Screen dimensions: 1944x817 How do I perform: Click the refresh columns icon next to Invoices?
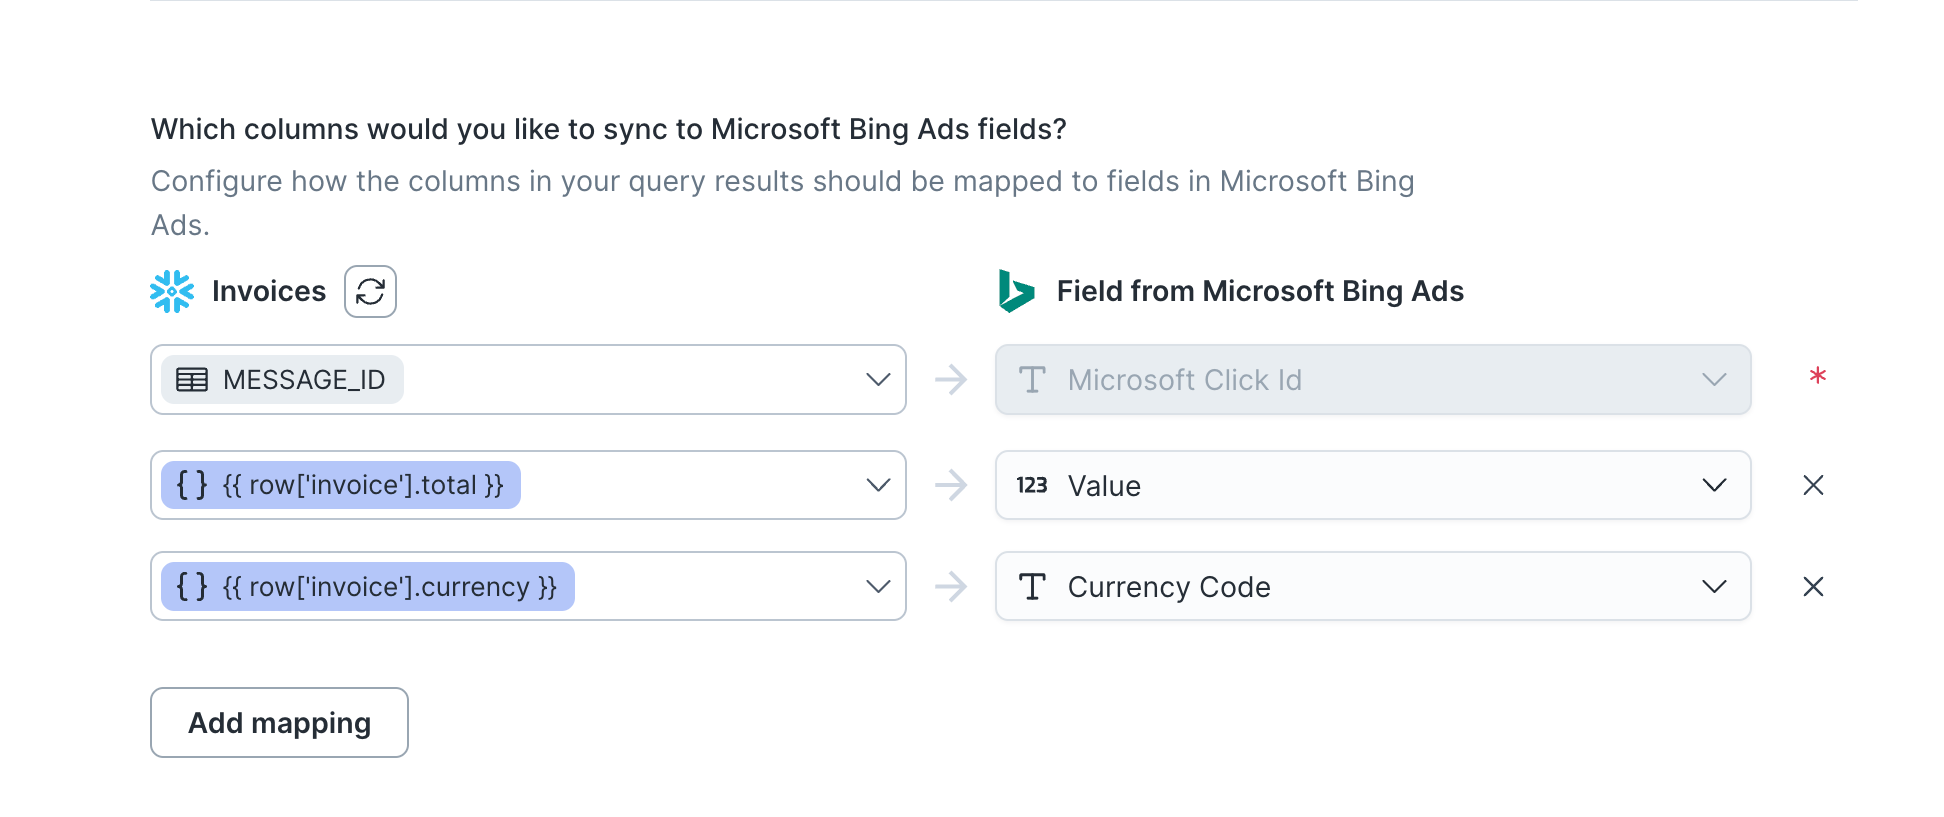pos(370,291)
